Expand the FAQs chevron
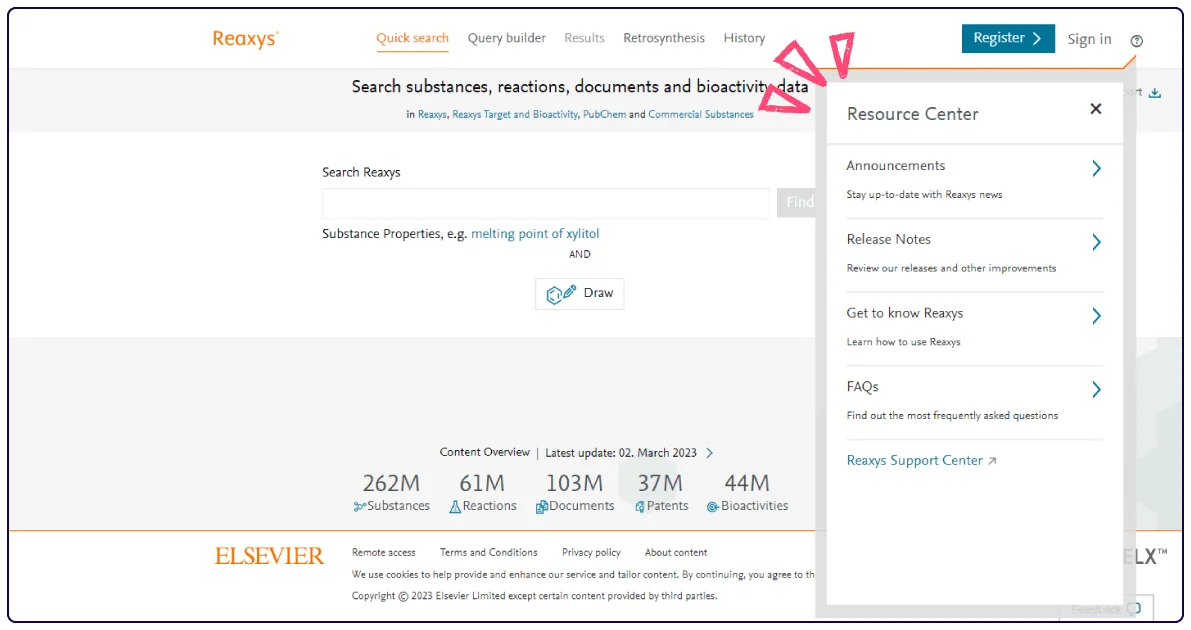 pyautogui.click(x=1096, y=390)
